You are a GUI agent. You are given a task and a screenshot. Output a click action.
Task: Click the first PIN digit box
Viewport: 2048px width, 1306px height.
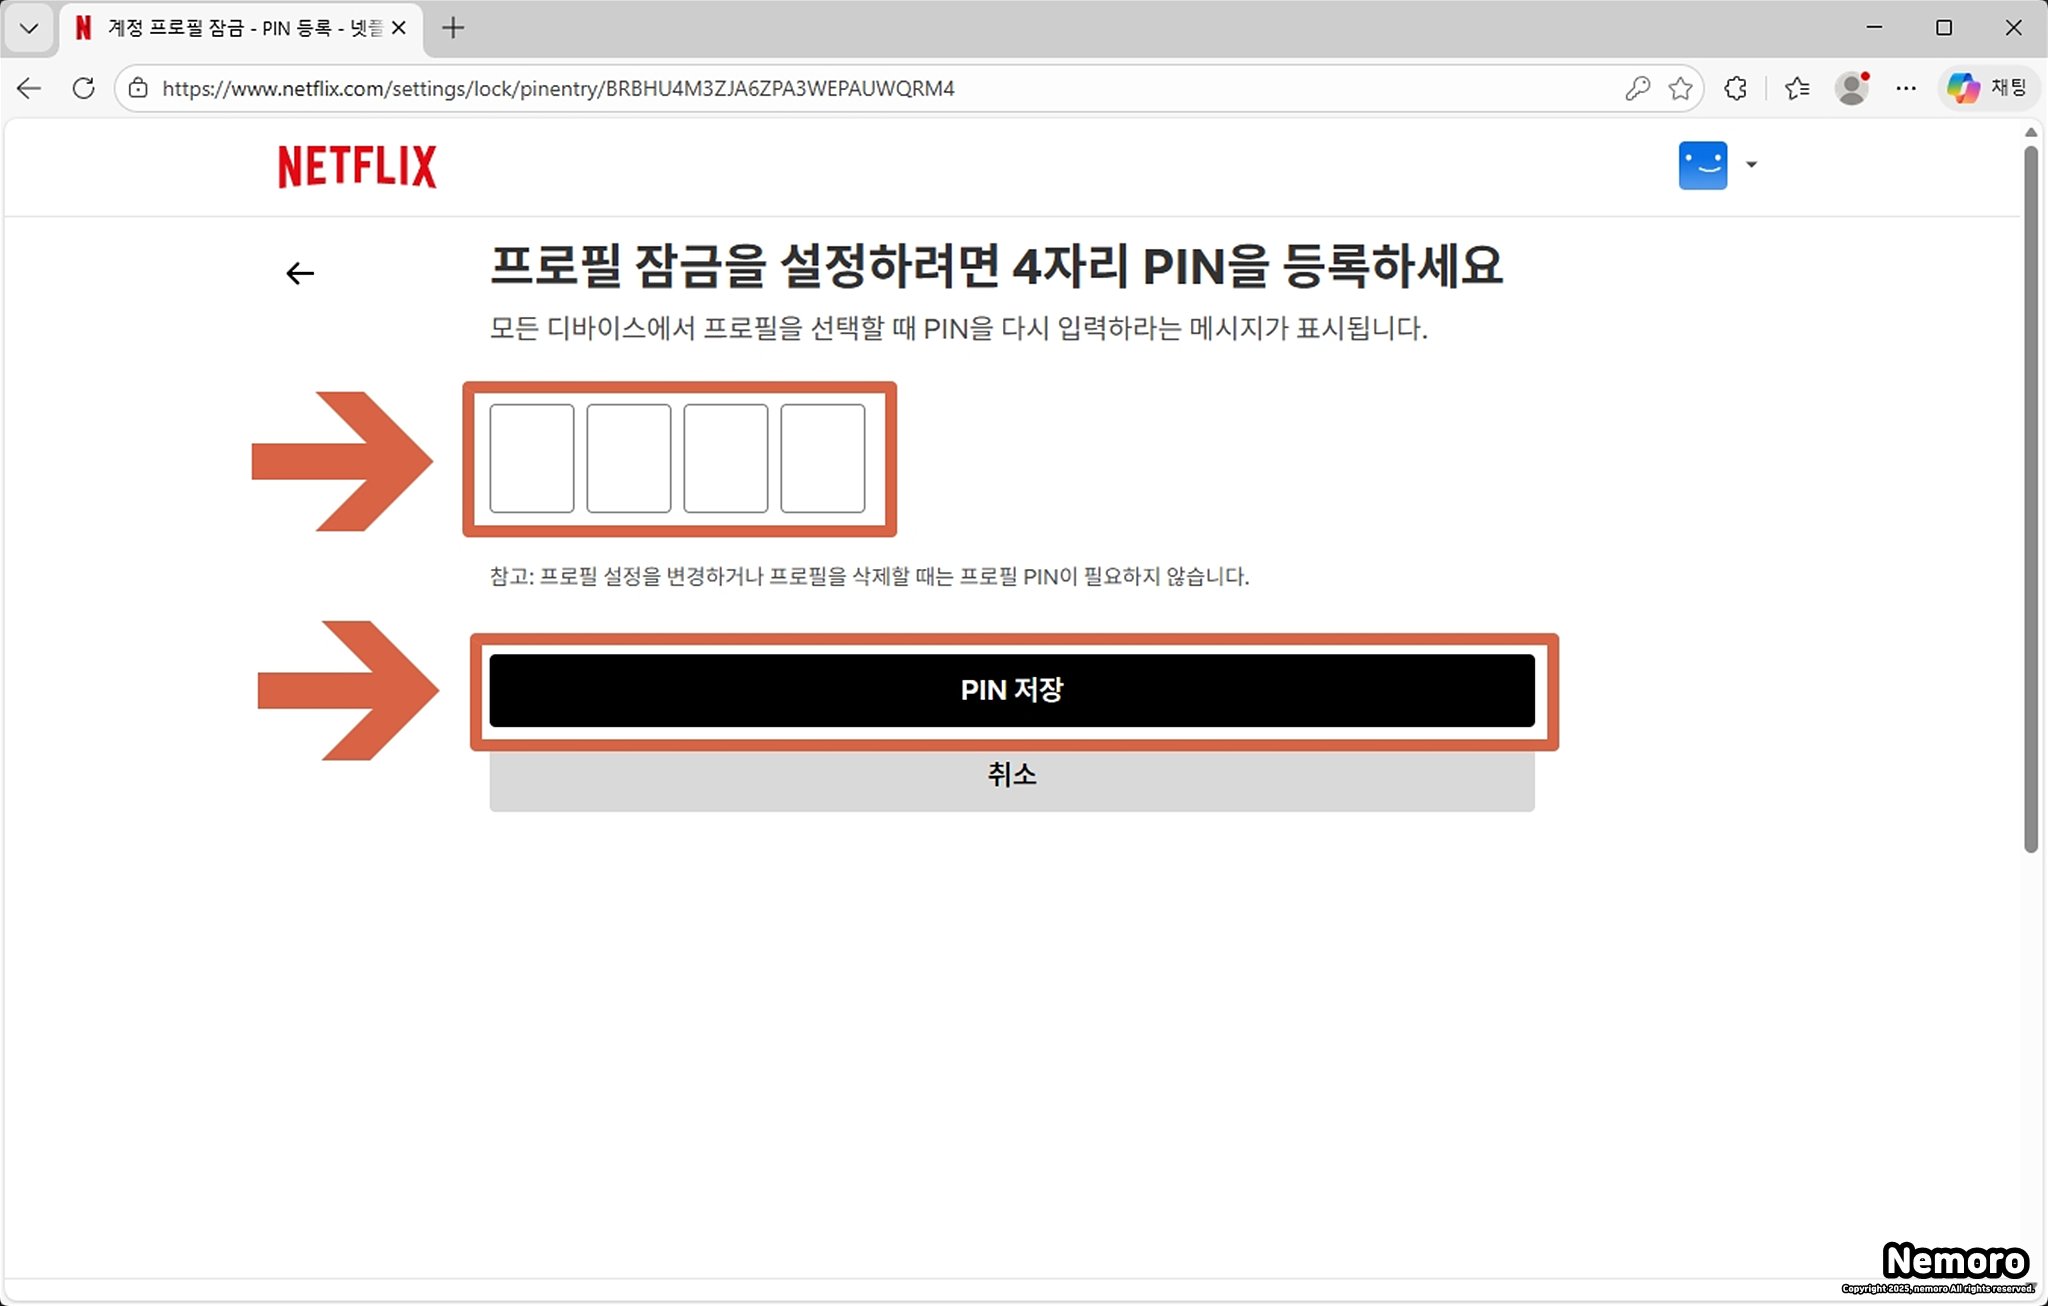(x=532, y=458)
